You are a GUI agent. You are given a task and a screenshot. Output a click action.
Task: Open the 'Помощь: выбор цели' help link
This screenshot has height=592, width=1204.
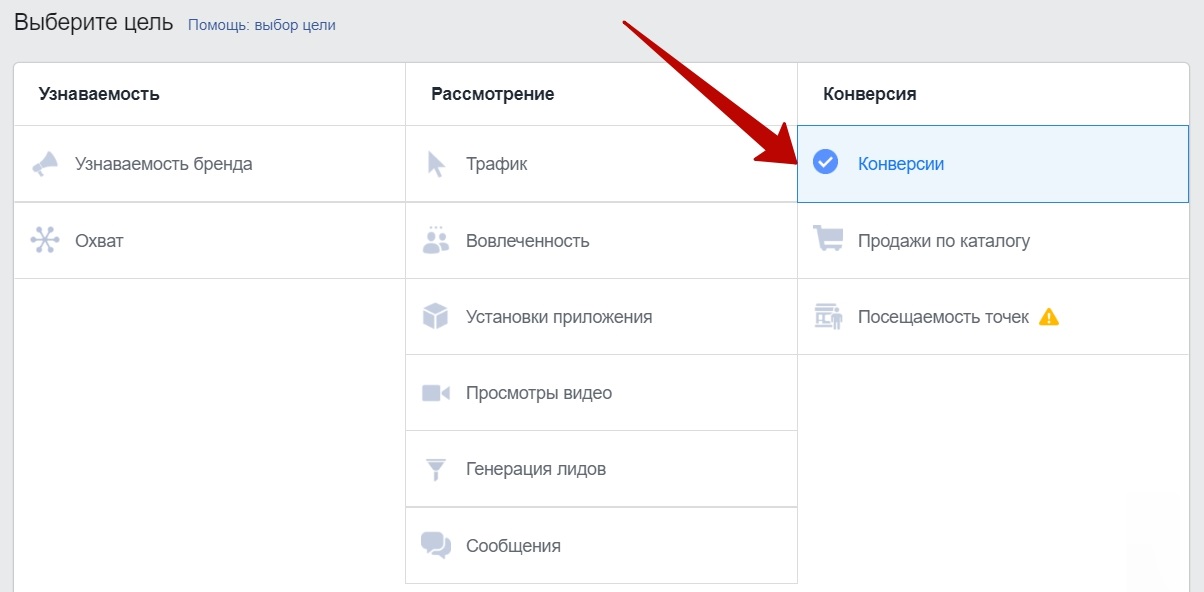pyautogui.click(x=262, y=25)
